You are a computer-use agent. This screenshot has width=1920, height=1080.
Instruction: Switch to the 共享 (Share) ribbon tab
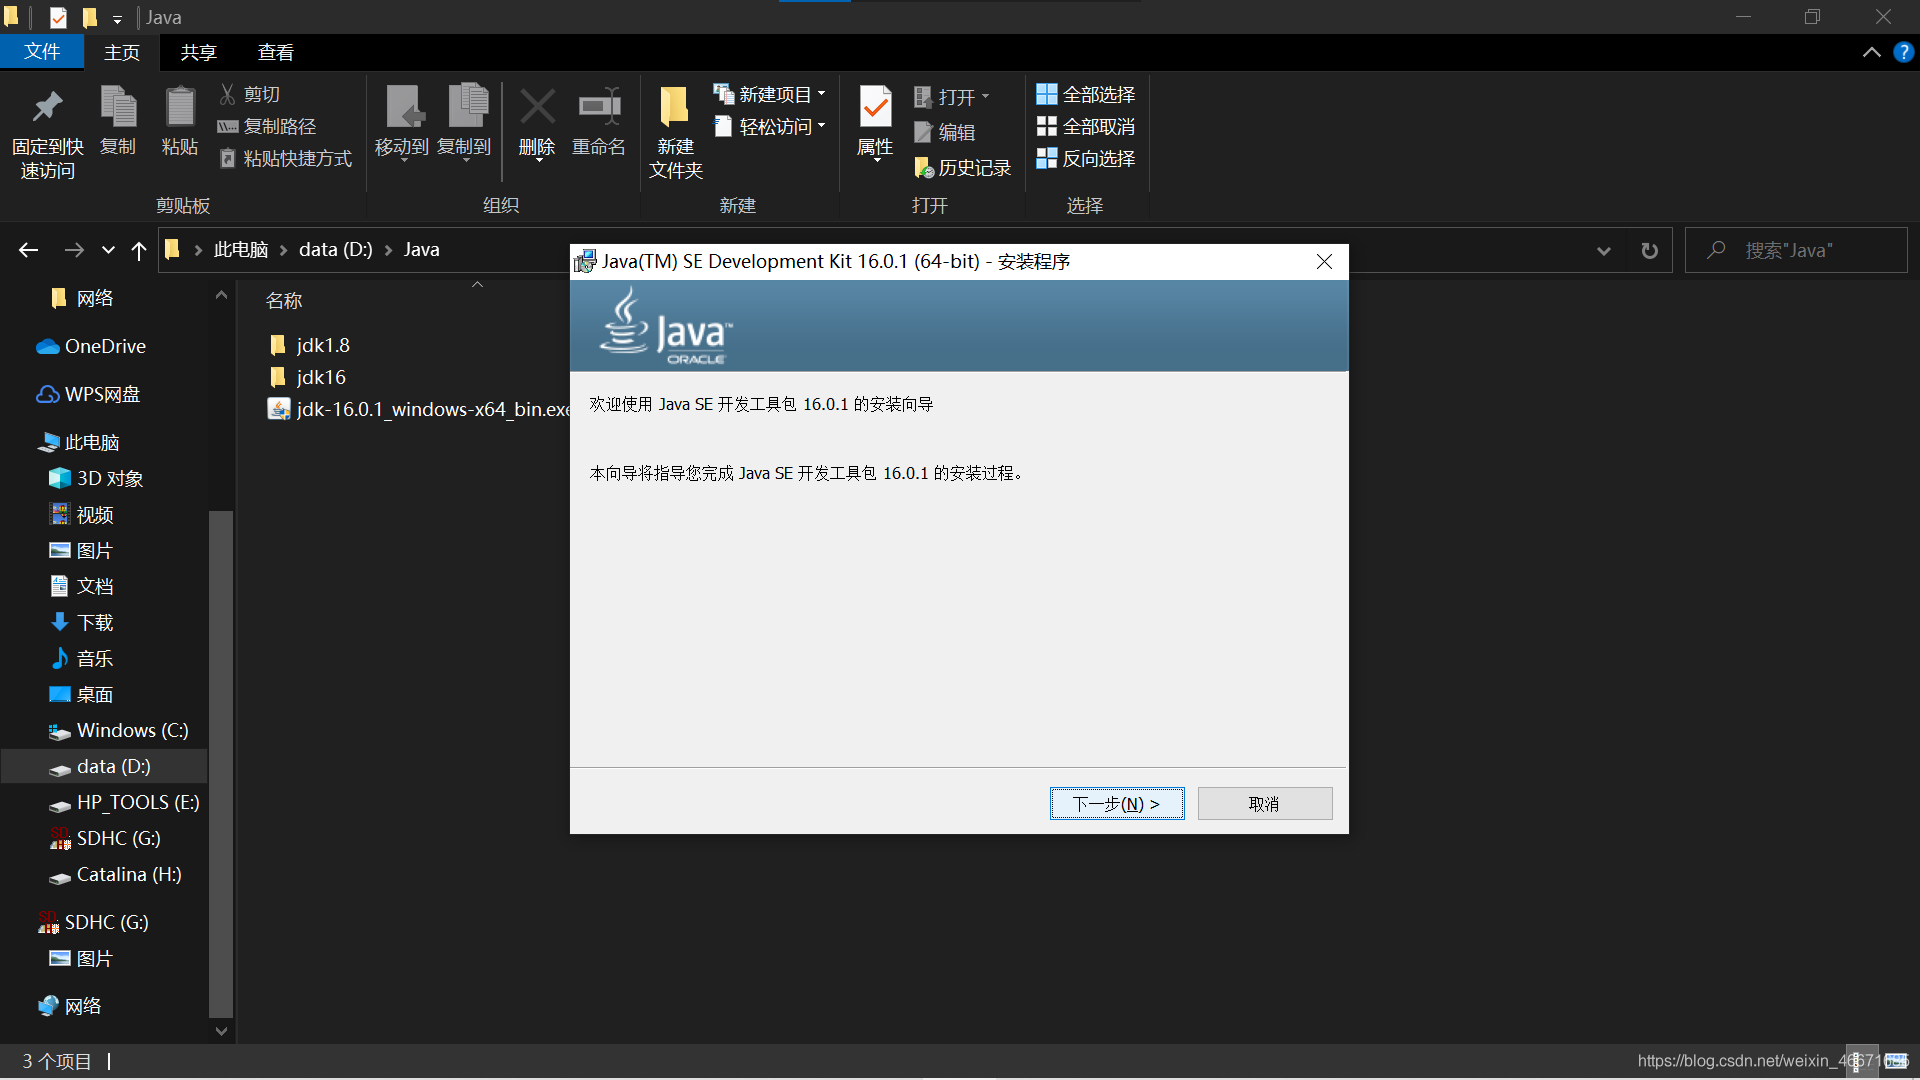tap(198, 52)
